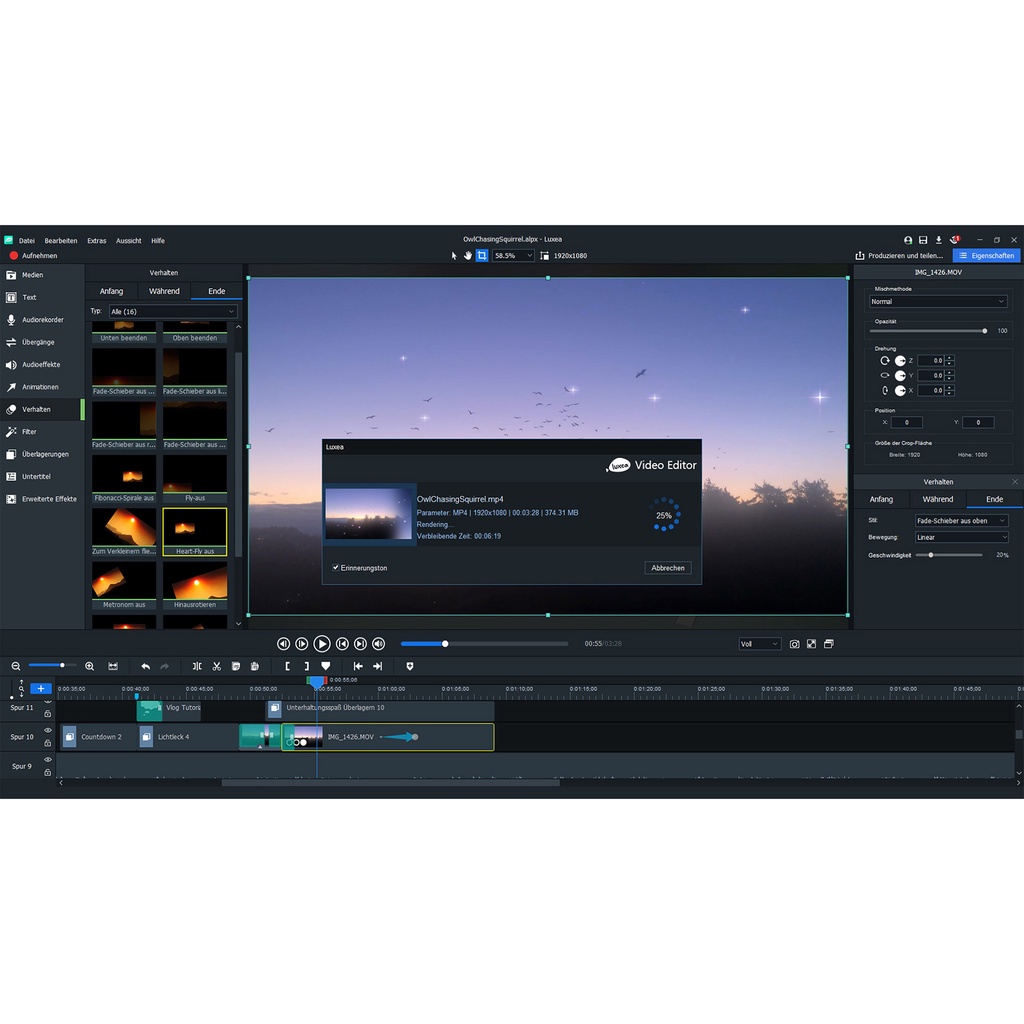Open the Mischmethode dropdown set to Normal
Viewport: 1024px width, 1024px height.
[x=938, y=302]
